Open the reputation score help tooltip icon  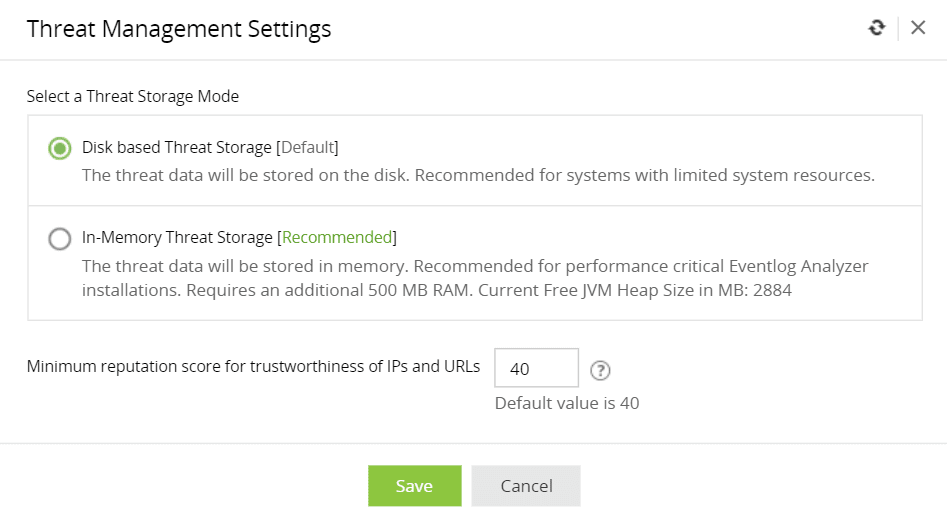600,371
